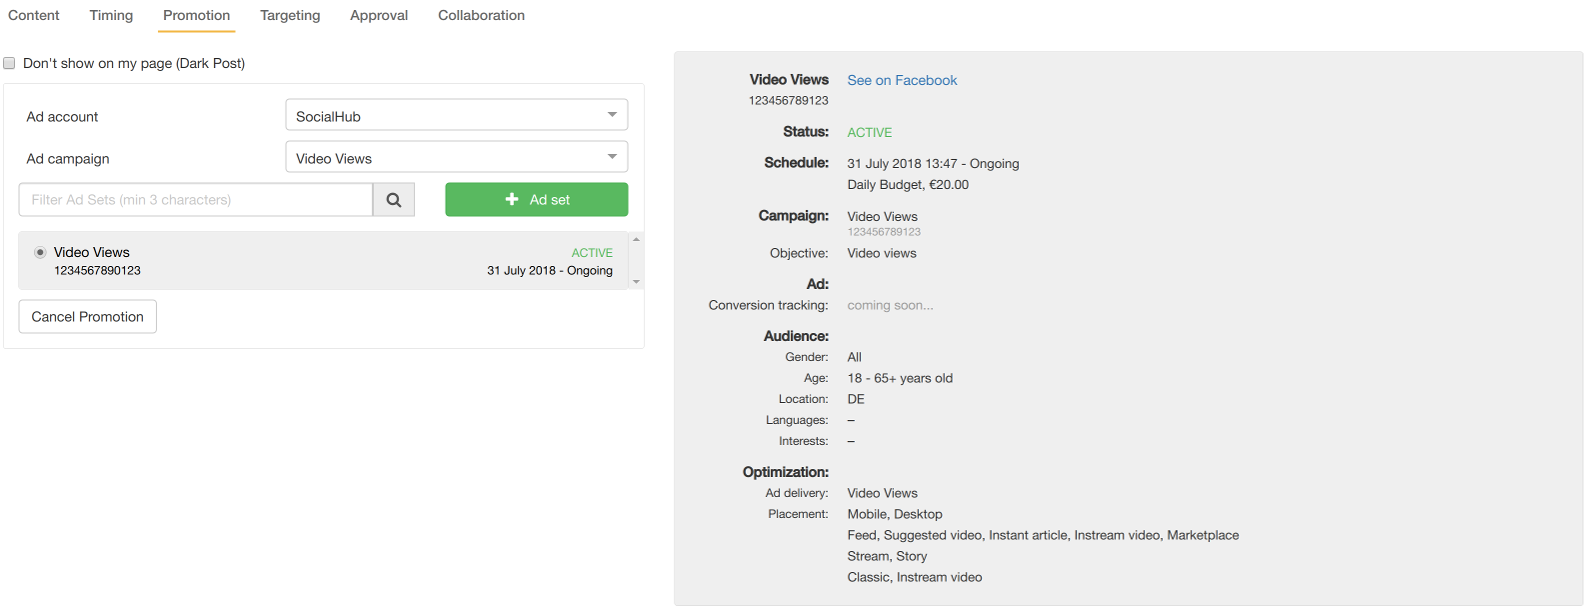Click the Cancel Promotion button
The width and height of the screenshot is (1585, 611).
coord(88,317)
